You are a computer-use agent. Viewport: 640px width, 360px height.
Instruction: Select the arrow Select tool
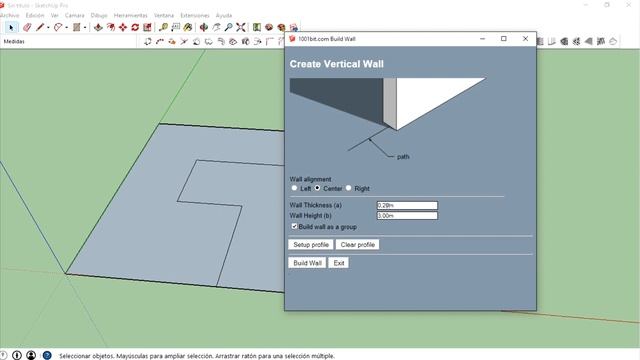click(11, 27)
